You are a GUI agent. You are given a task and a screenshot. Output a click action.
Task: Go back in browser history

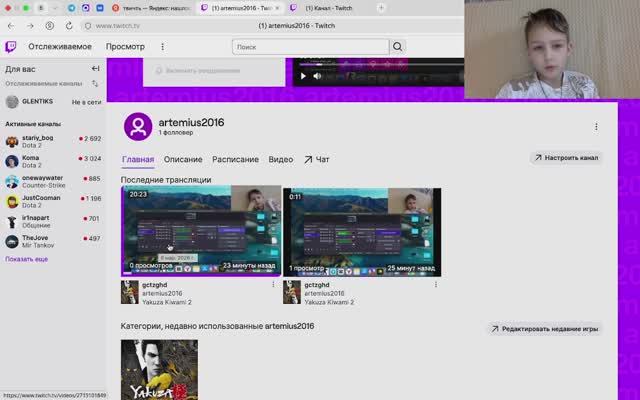(x=11, y=26)
